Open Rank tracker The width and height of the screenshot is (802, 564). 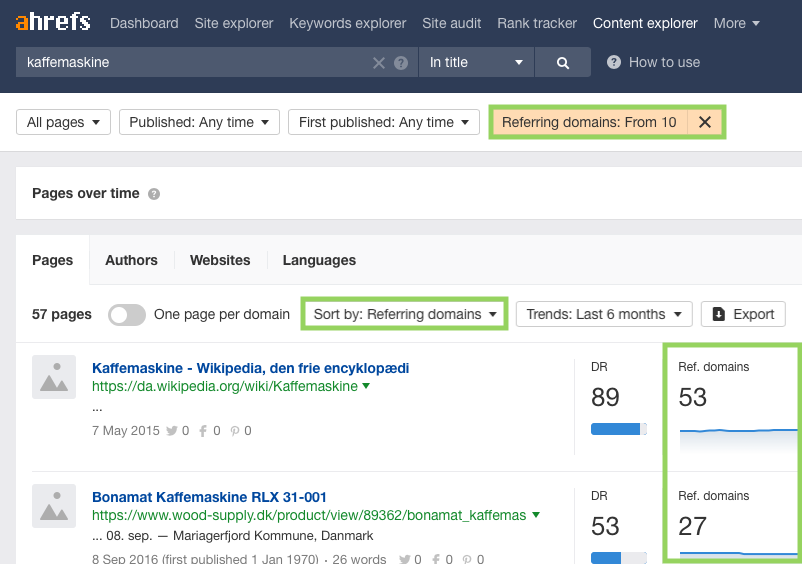(537, 23)
